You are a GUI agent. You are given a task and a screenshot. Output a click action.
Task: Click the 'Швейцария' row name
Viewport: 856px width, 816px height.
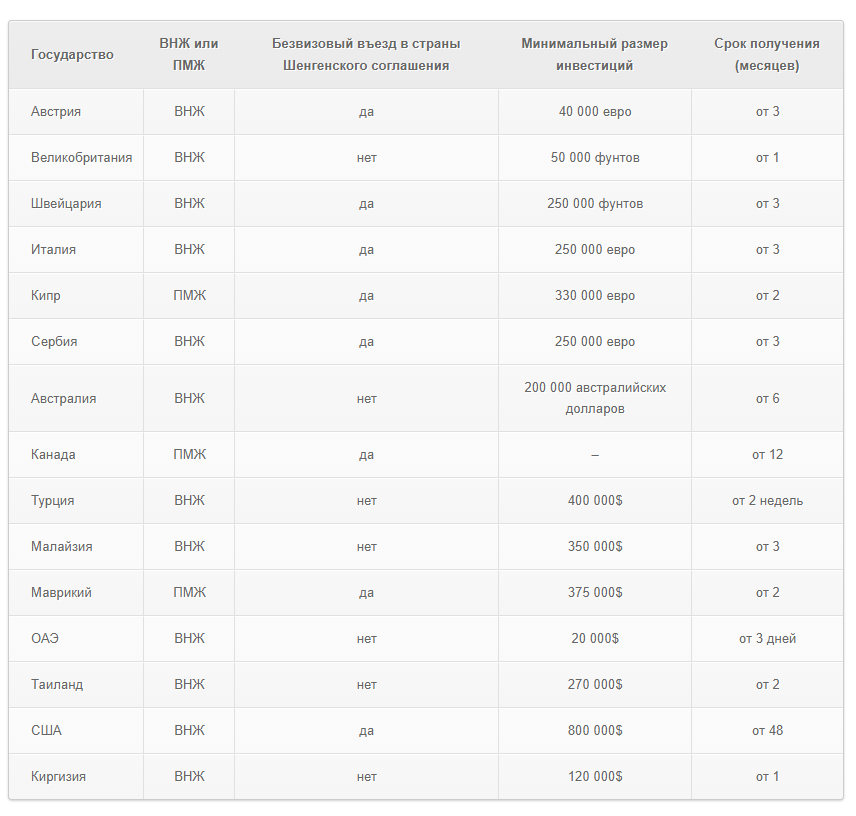tap(66, 204)
